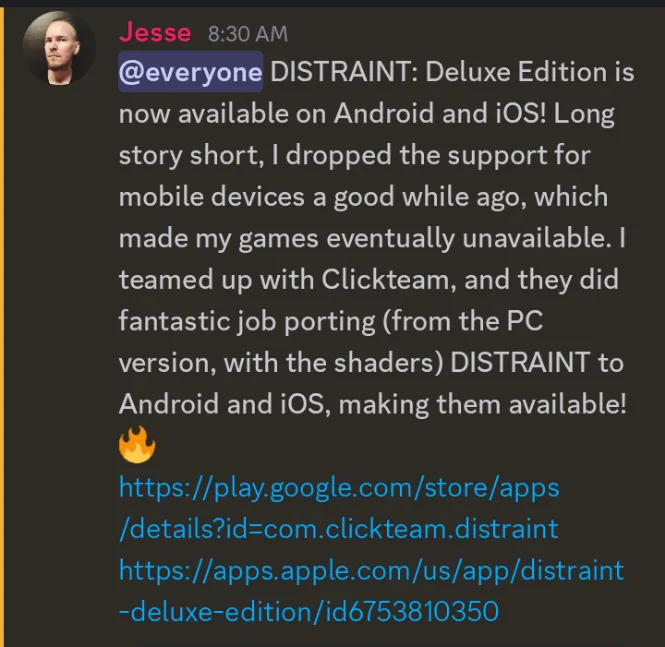Click the phrase 'fantastic job porting'
665x647 pixels.
click(247, 321)
